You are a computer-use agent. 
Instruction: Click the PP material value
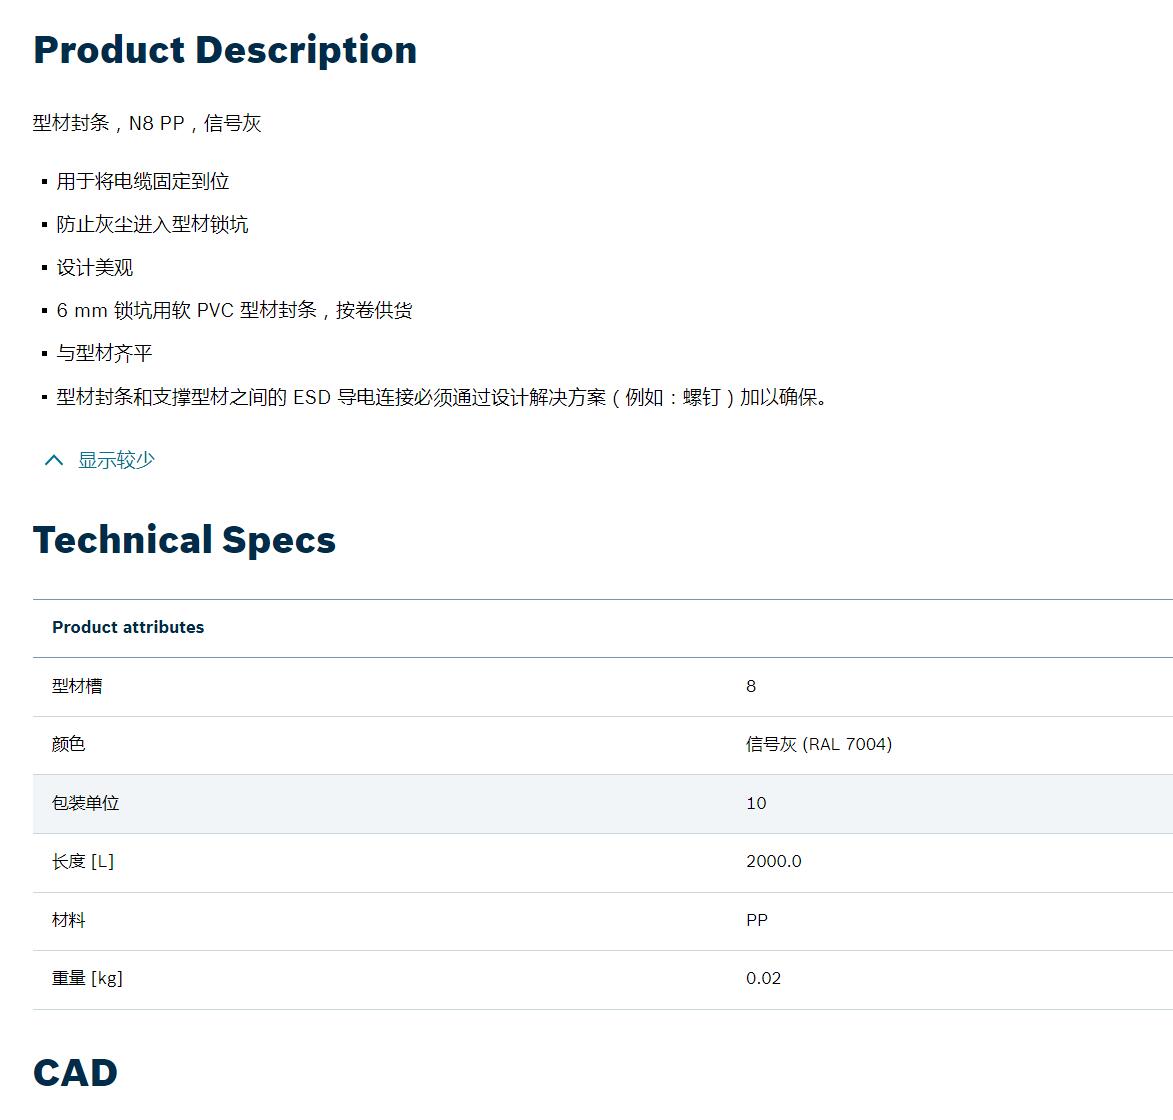coord(757,920)
